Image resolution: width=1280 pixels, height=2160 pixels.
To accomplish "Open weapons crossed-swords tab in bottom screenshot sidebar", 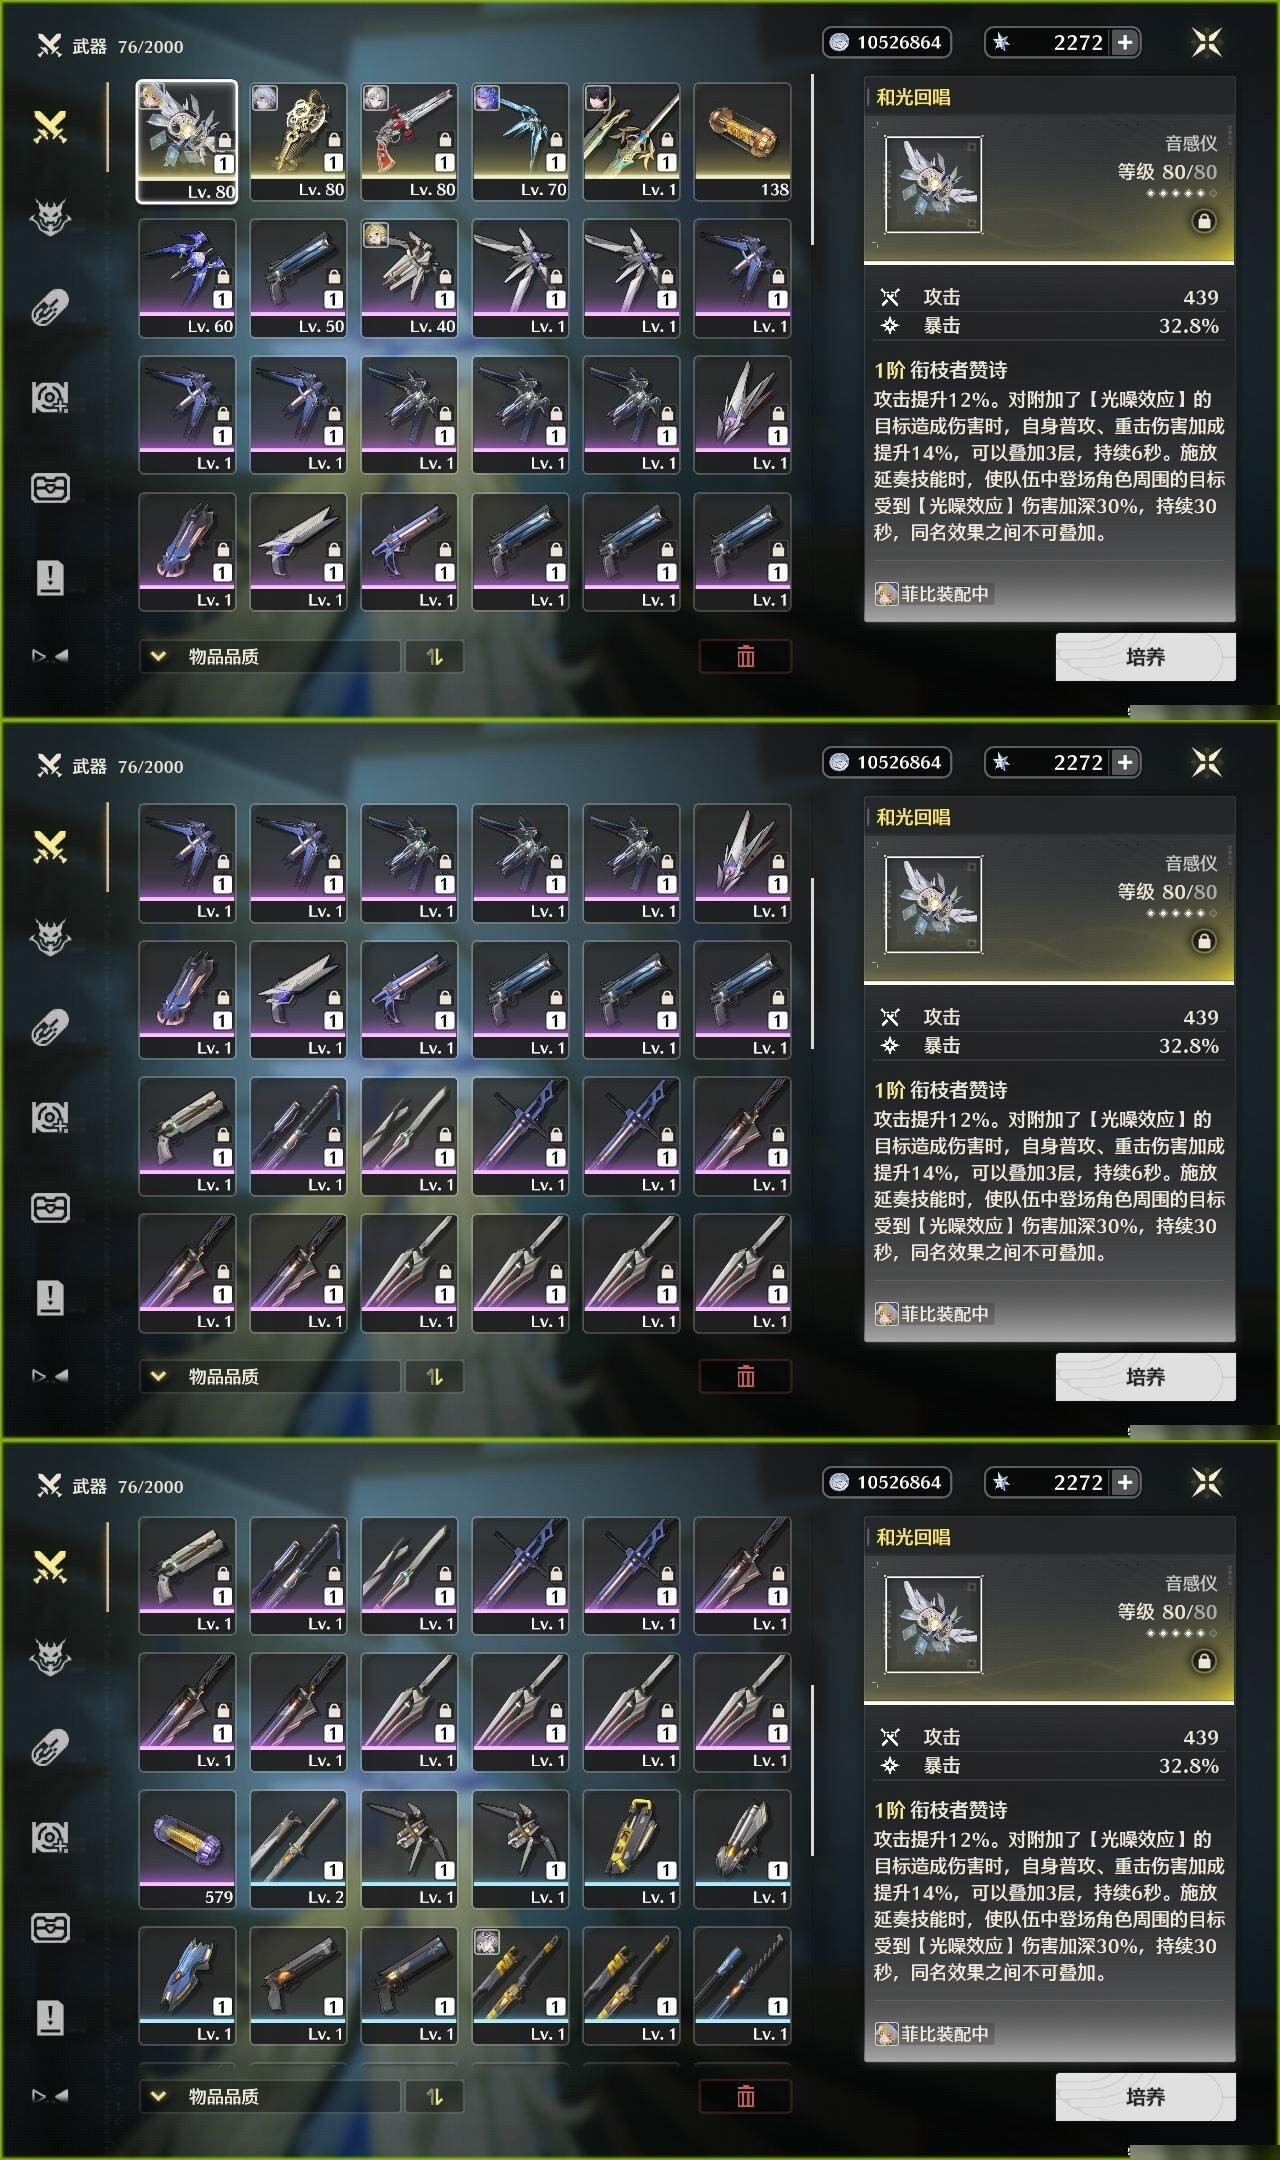I will click(x=50, y=1567).
